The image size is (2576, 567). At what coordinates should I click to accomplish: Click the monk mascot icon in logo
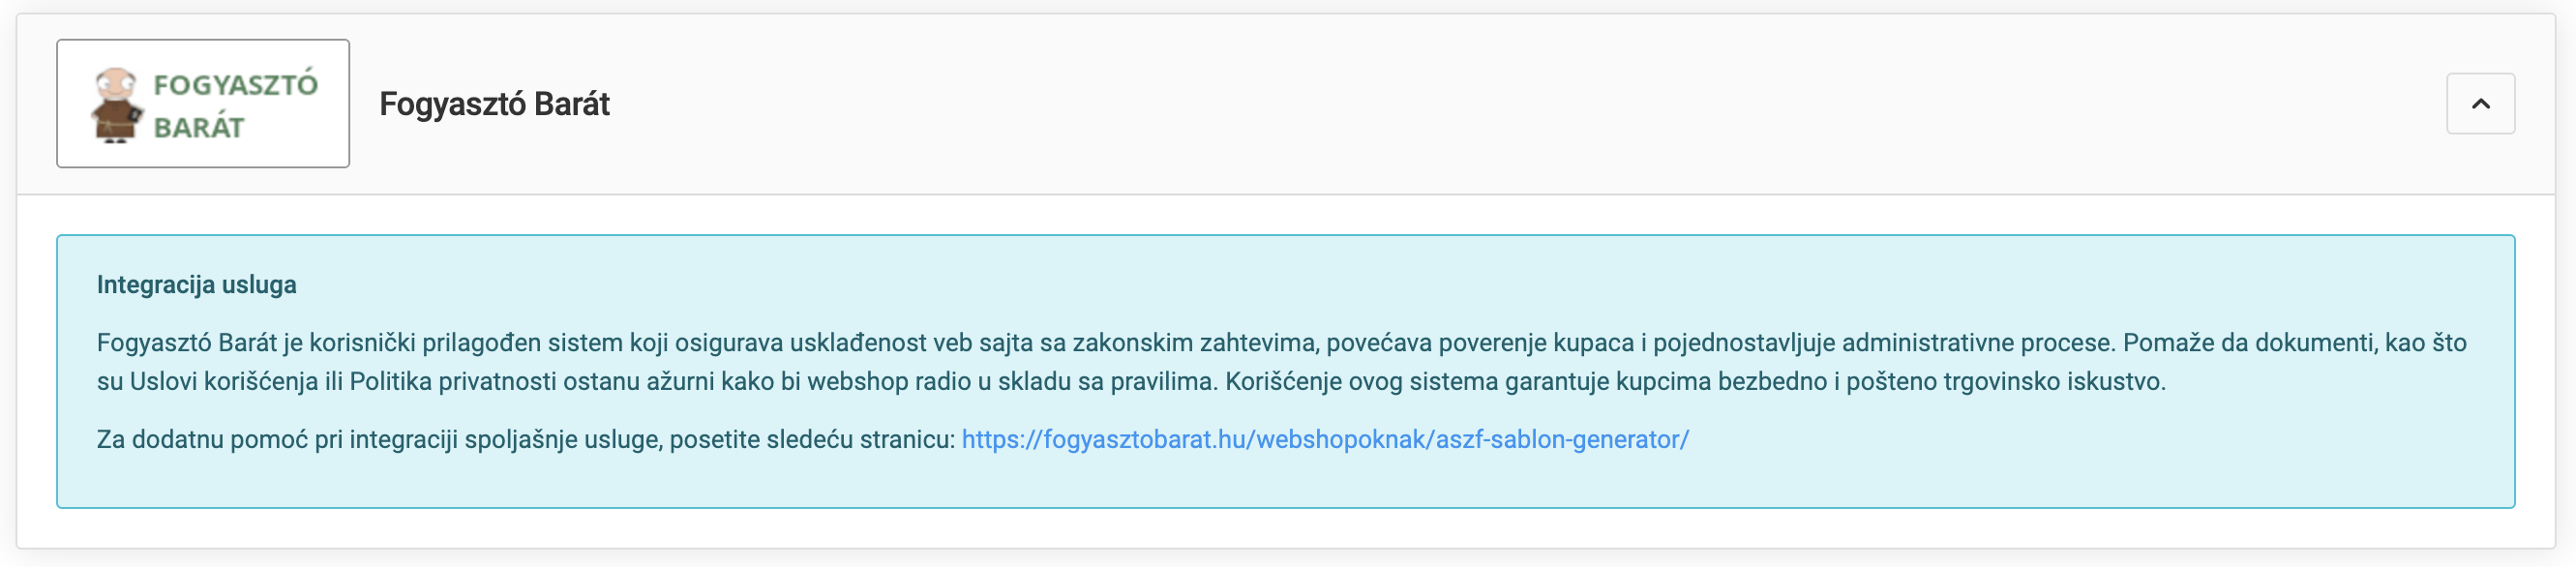click(x=116, y=105)
